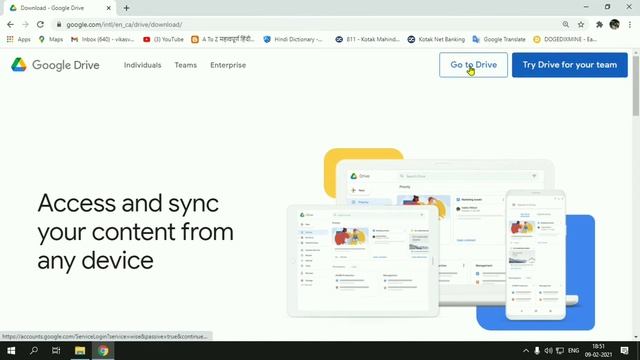Open the Individuals menu item
The width and height of the screenshot is (640, 360).
click(x=142, y=65)
